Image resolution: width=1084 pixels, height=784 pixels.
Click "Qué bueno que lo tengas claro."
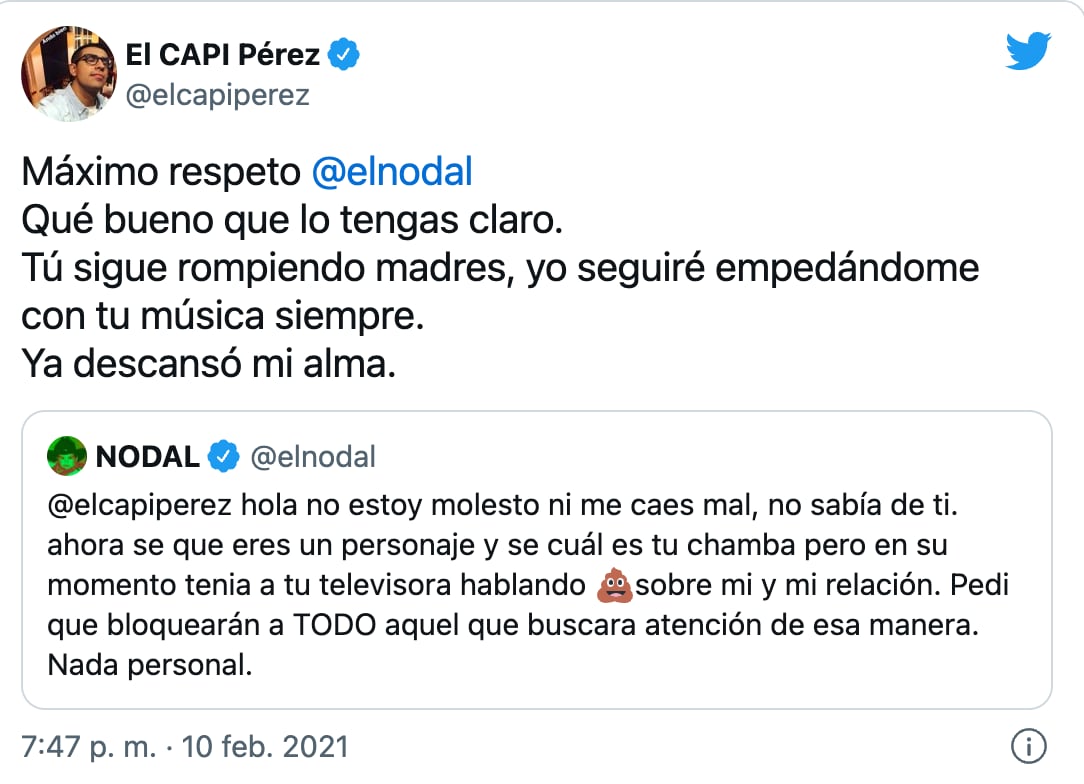(292, 220)
